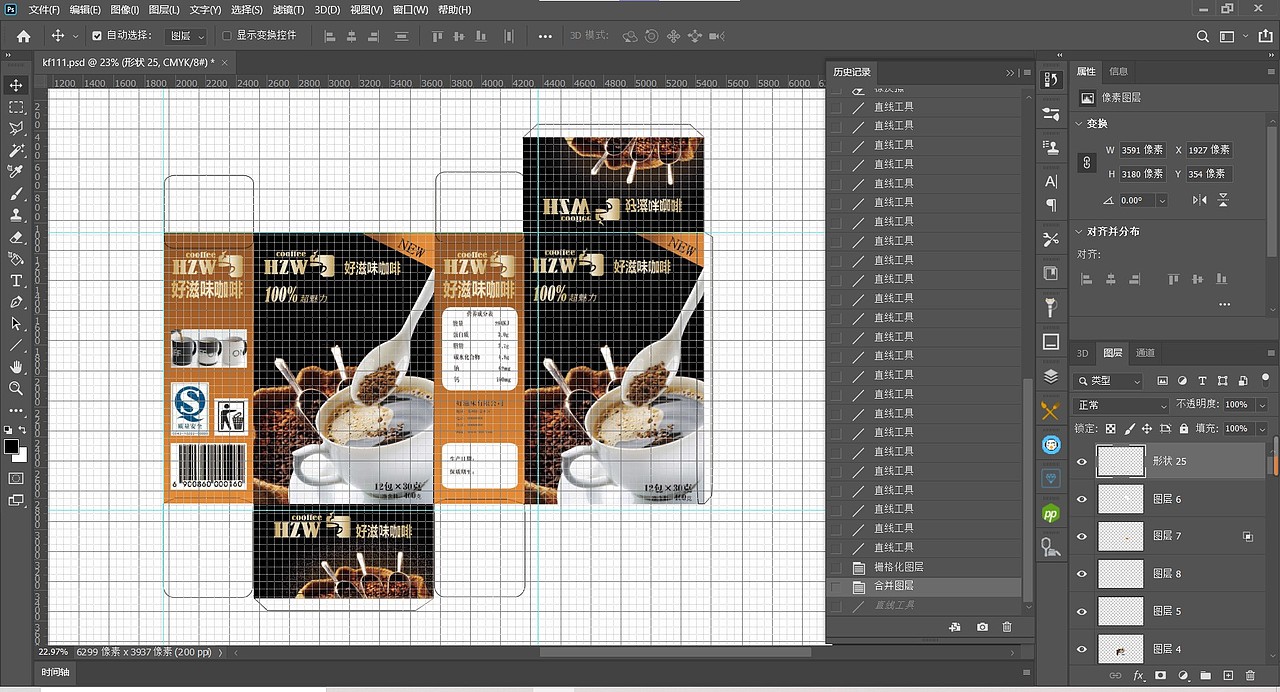The height and width of the screenshot is (692, 1280).
Task: Open the search icon at top right
Action: [x=1204, y=36]
